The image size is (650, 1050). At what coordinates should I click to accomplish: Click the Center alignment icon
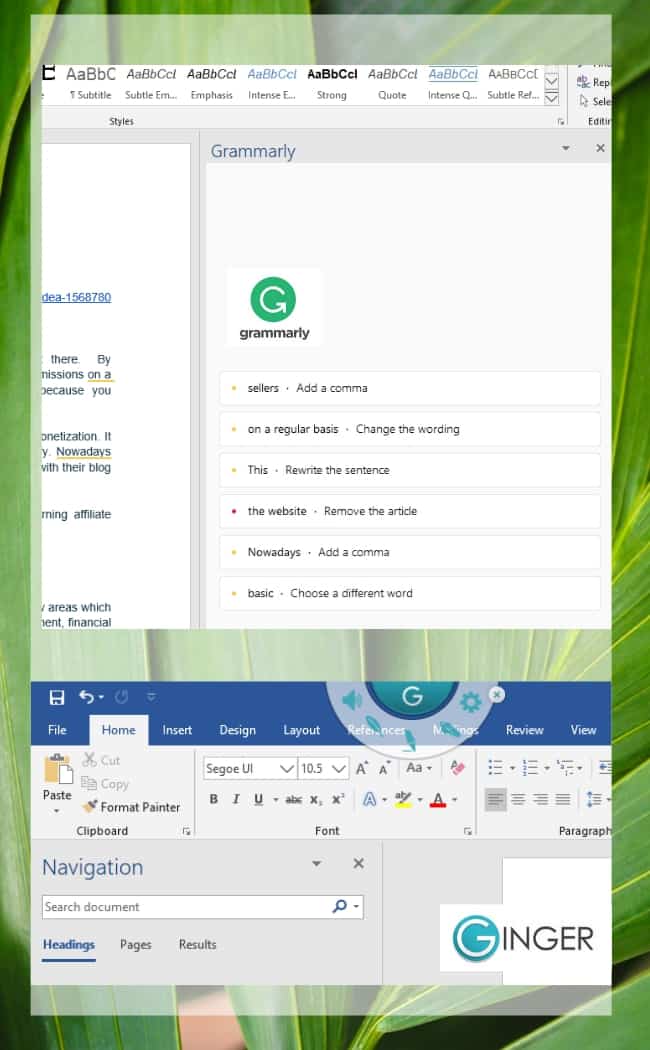pyautogui.click(x=518, y=799)
